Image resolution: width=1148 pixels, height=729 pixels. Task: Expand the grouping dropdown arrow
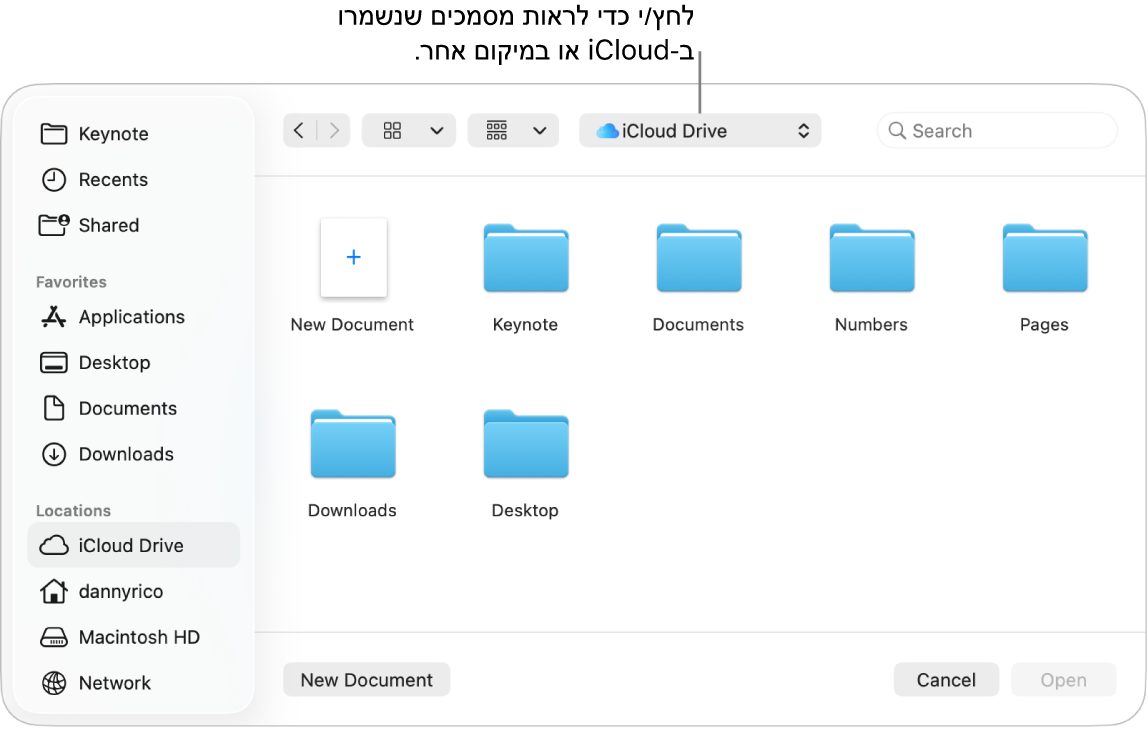click(540, 131)
